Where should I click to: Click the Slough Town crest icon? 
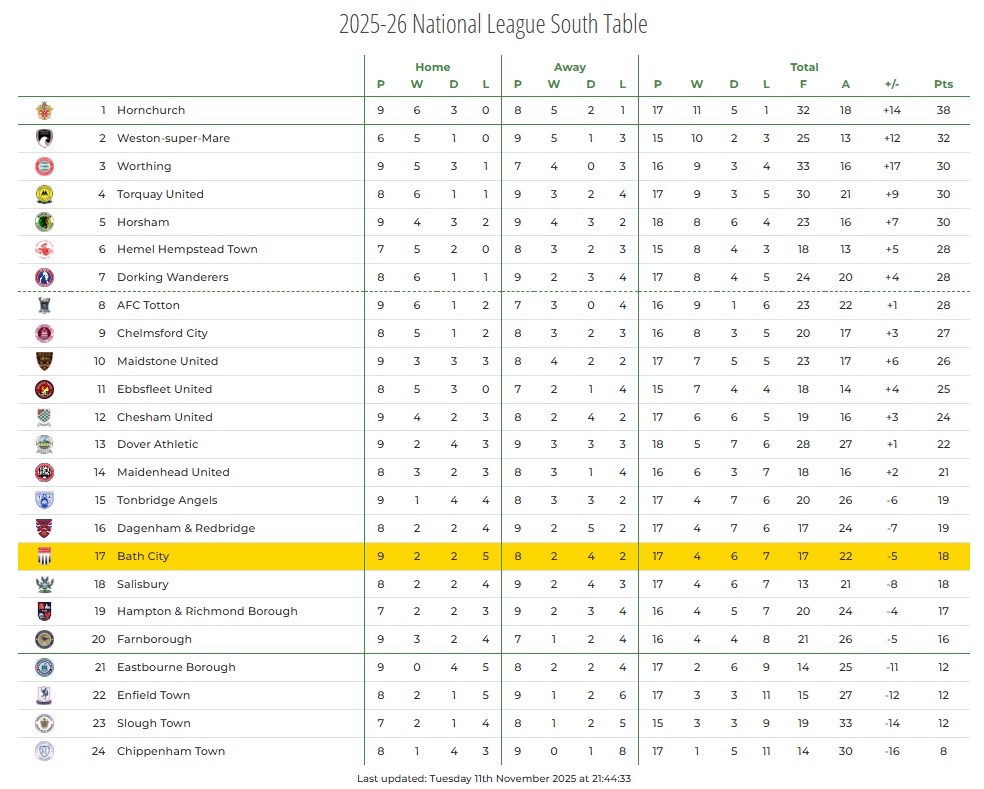44,723
